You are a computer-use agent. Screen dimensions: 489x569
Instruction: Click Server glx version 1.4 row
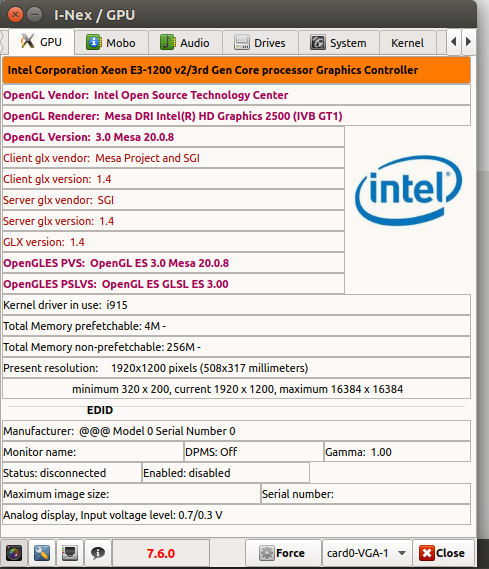173,221
